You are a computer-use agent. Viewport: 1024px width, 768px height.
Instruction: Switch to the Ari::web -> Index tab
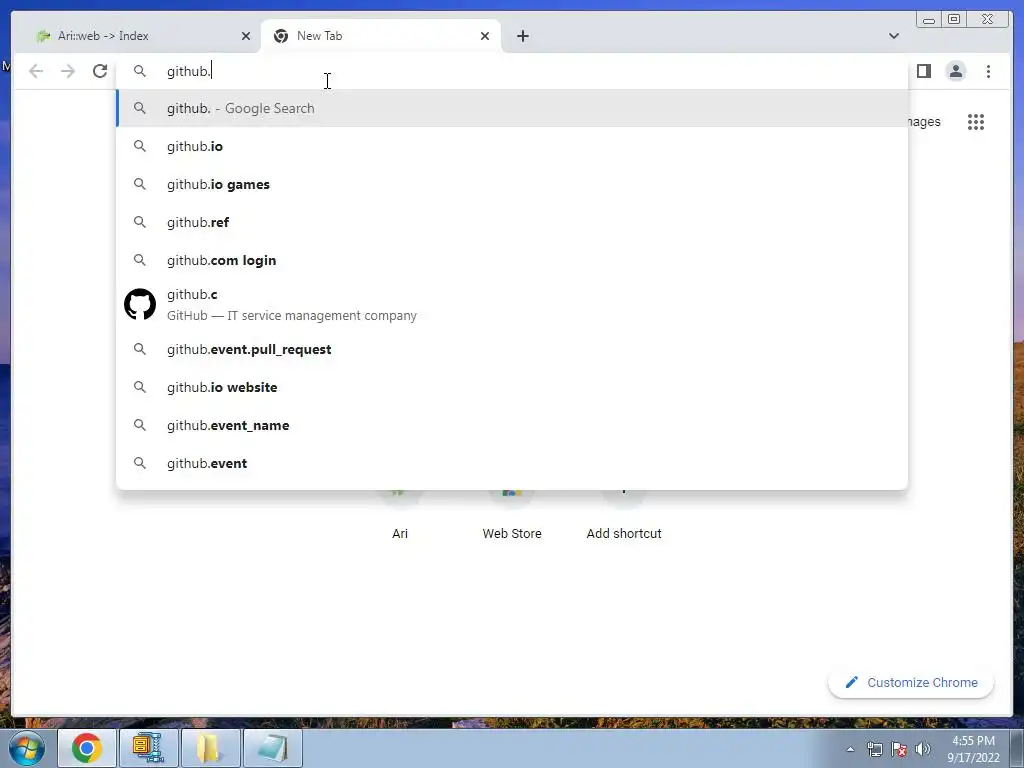pyautogui.click(x=140, y=36)
